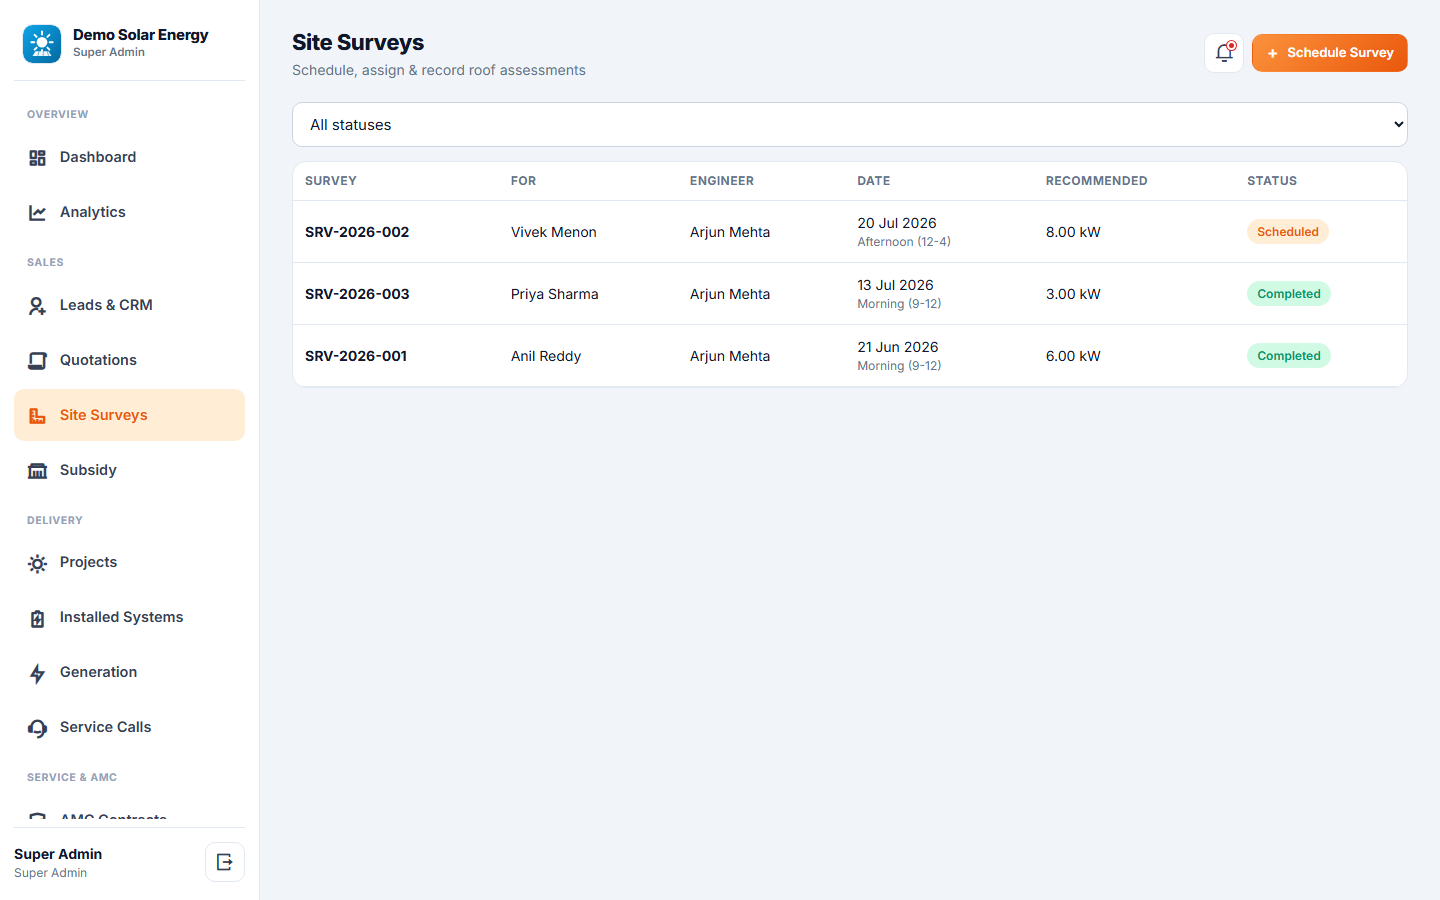Click the 8.00 kW recommended value
Image resolution: width=1440 pixels, height=900 pixels.
coord(1073,232)
